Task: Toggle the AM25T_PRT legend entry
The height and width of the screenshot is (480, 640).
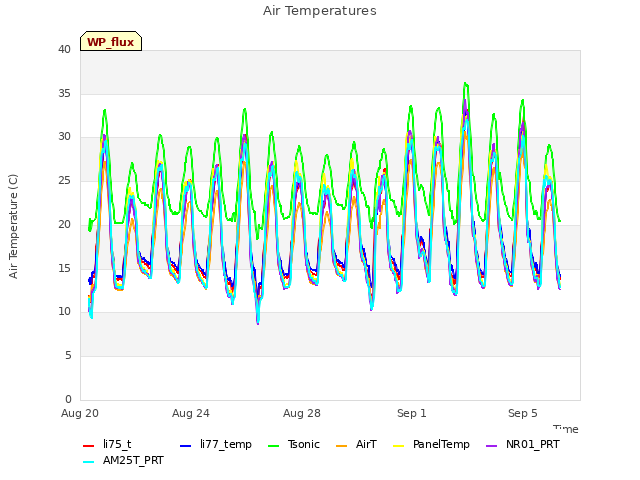Action: (x=123, y=460)
